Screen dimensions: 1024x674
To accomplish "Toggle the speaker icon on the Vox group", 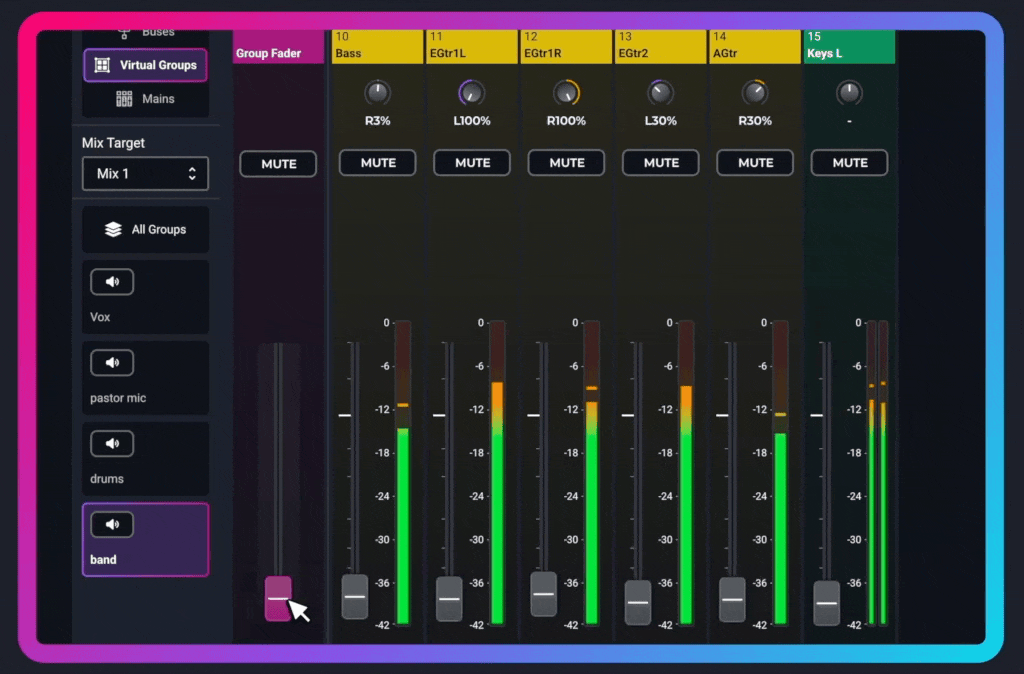I will click(x=111, y=281).
